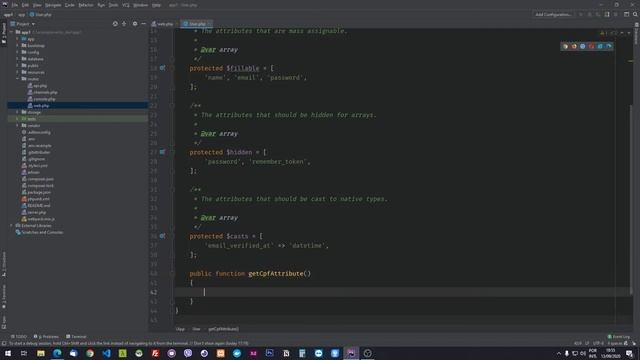Open the Refactor menu
640x360 pixels.
[x=86, y=5]
